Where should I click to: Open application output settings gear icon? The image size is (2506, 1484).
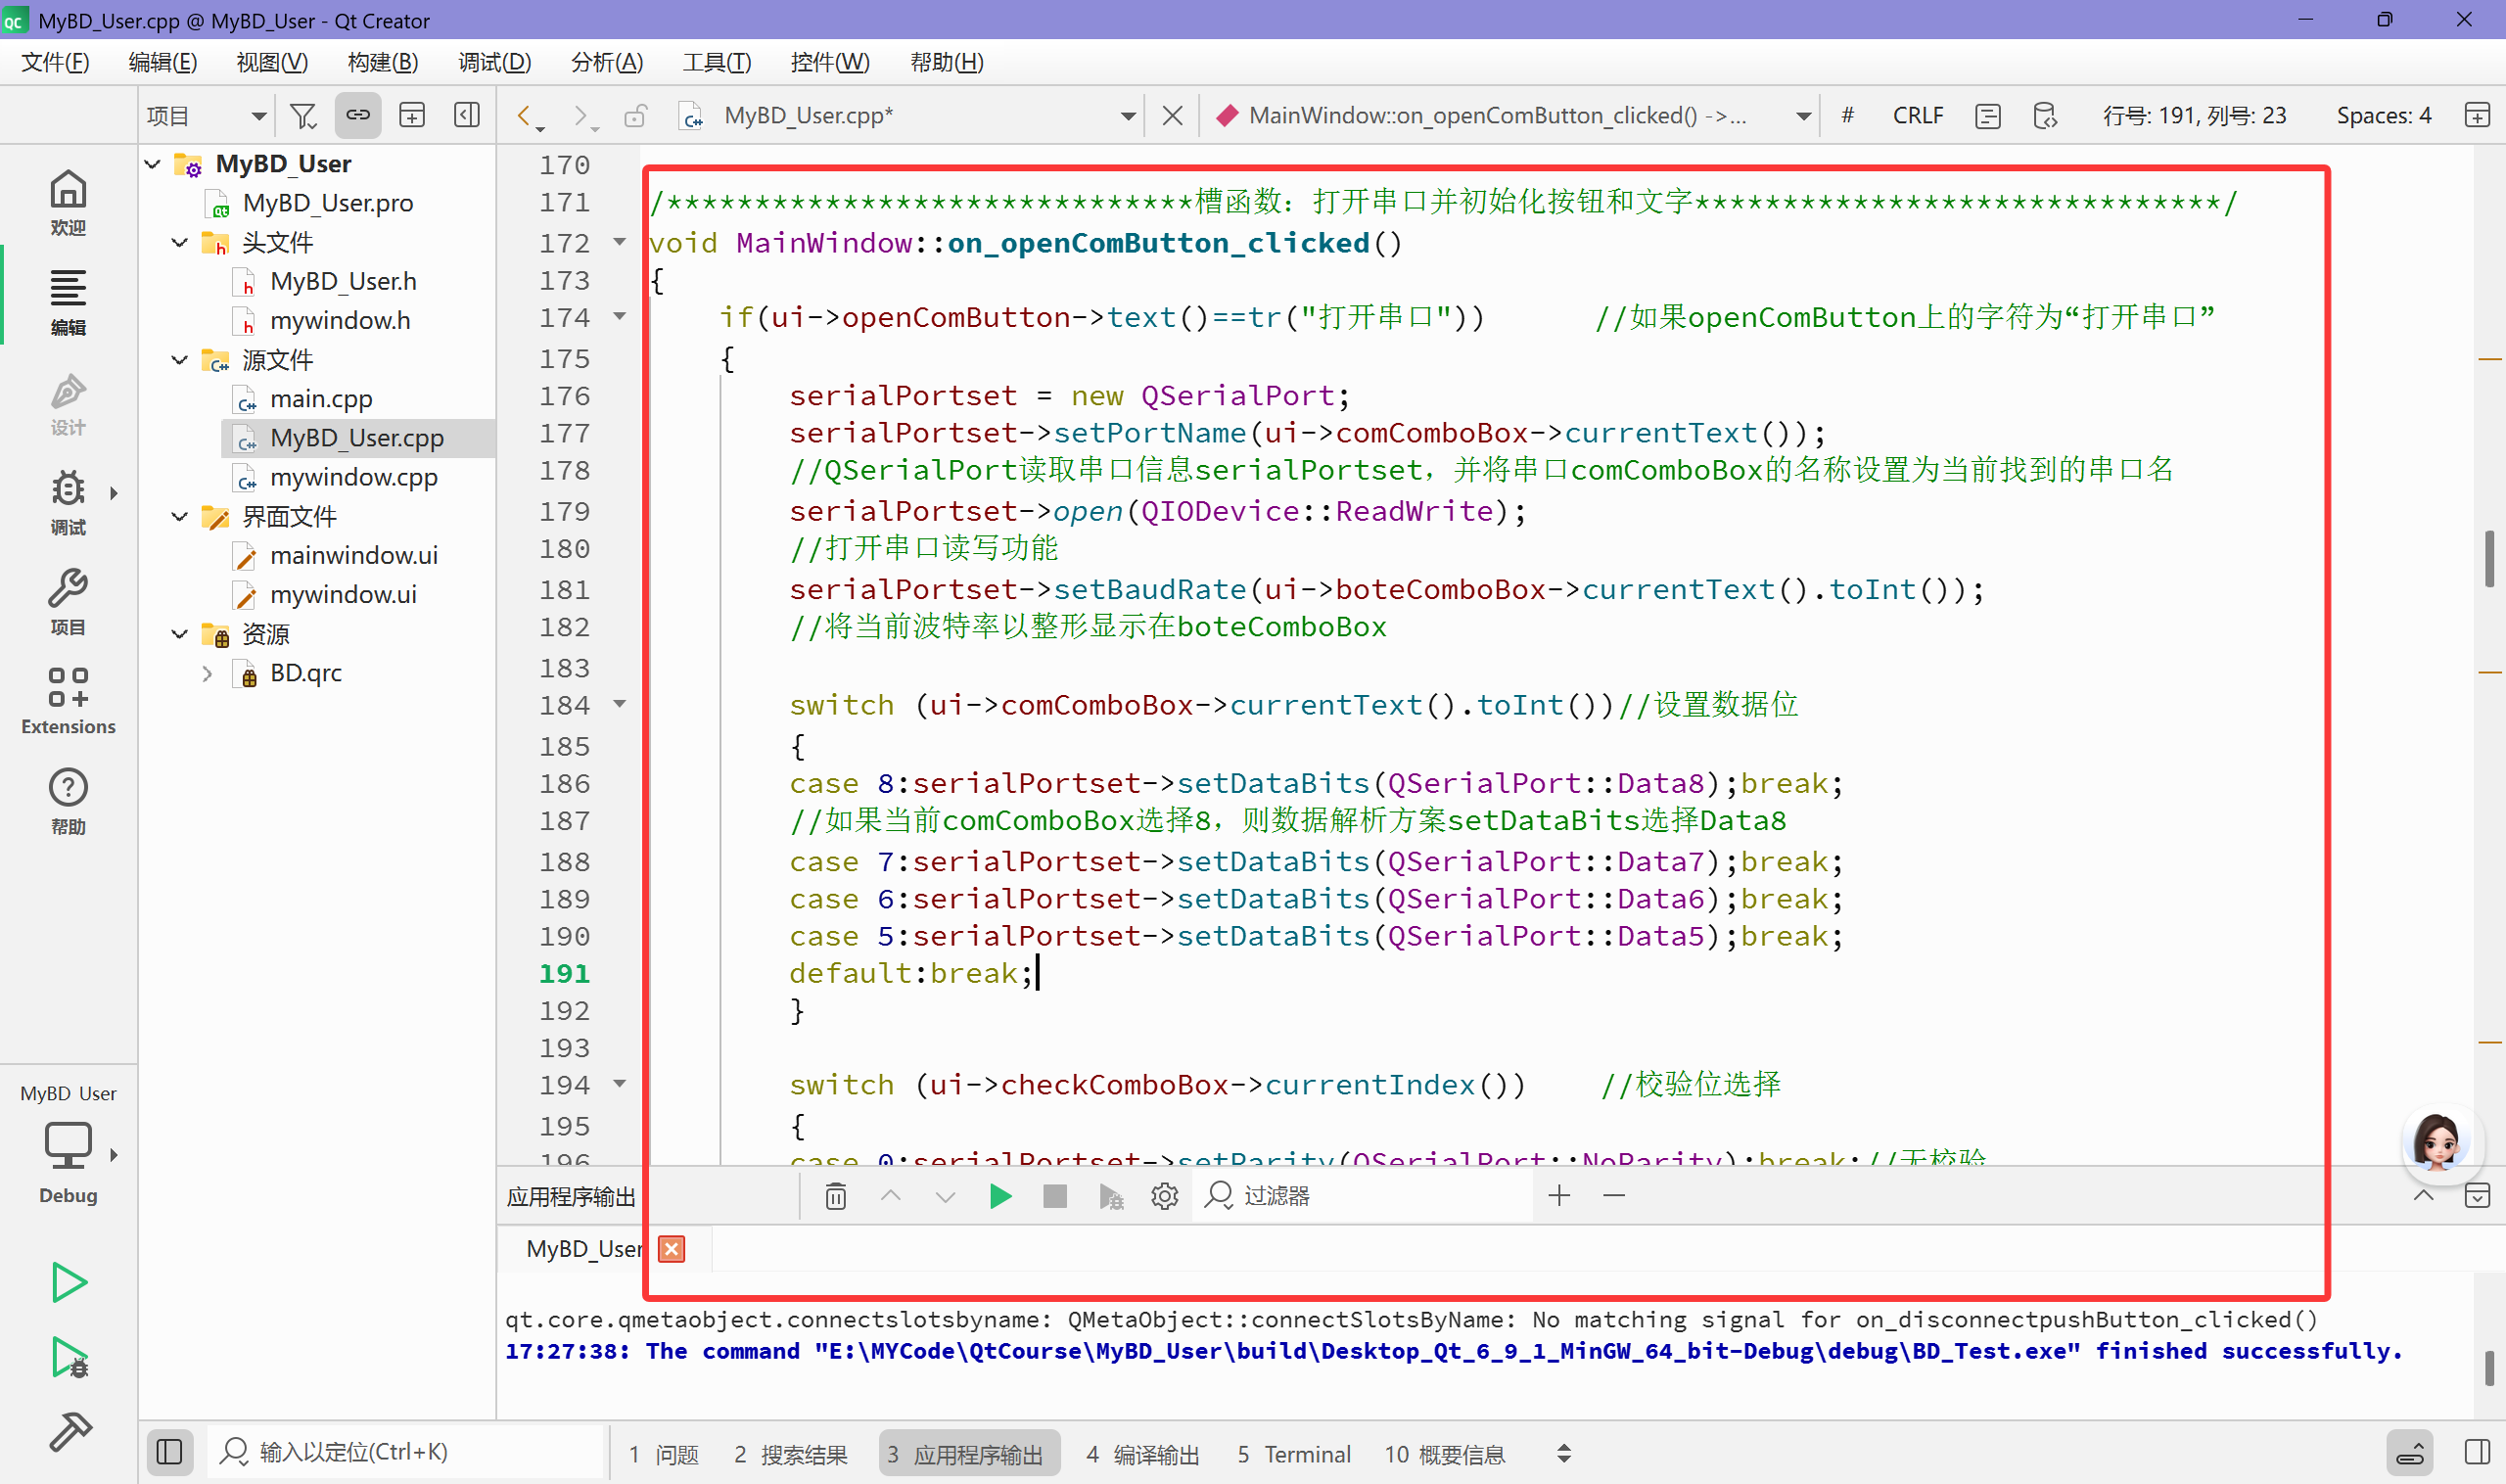click(1164, 1196)
